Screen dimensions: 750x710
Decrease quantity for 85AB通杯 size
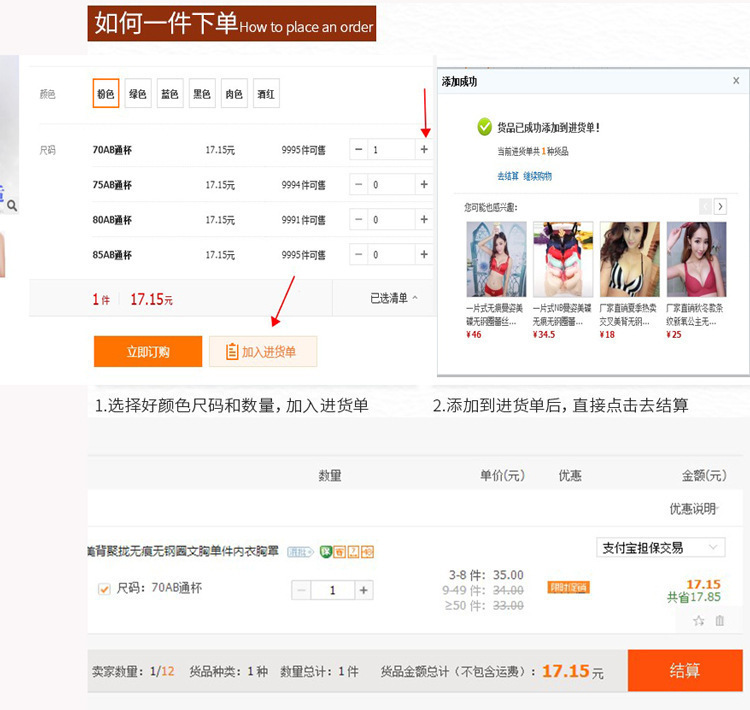(x=358, y=254)
